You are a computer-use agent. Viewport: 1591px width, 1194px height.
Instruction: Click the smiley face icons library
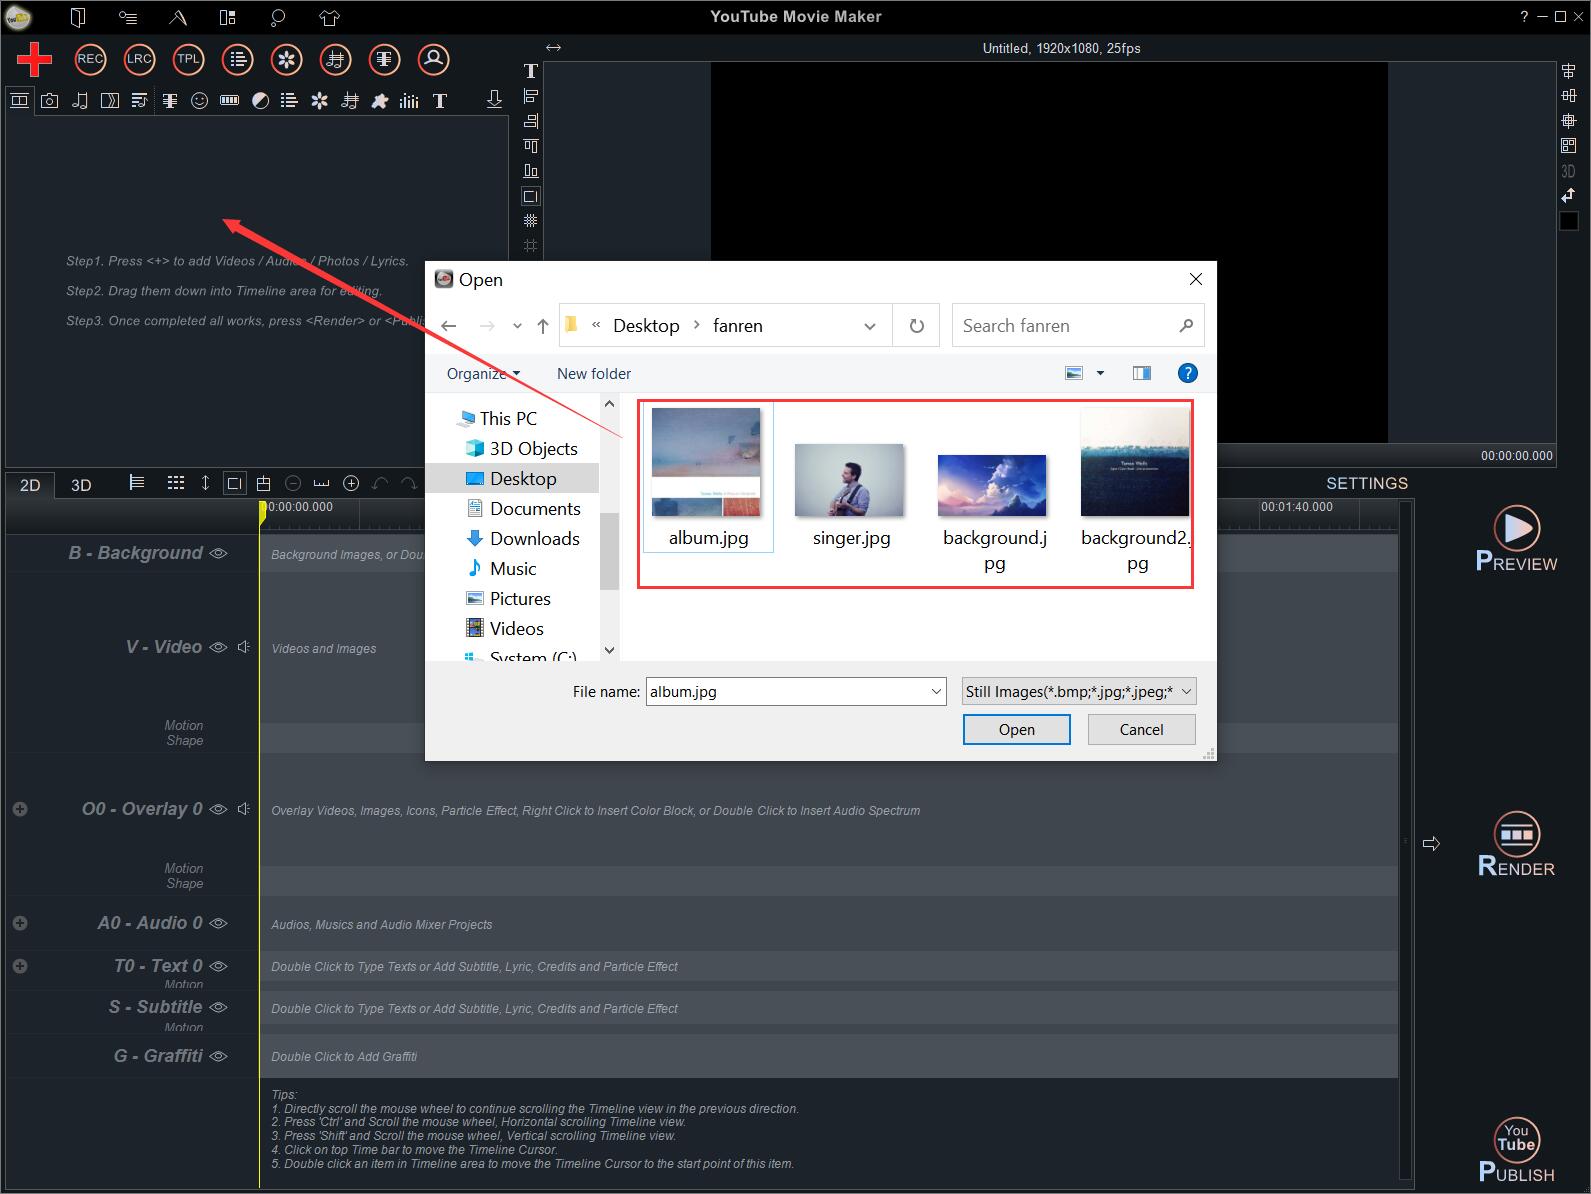pyautogui.click(x=200, y=100)
